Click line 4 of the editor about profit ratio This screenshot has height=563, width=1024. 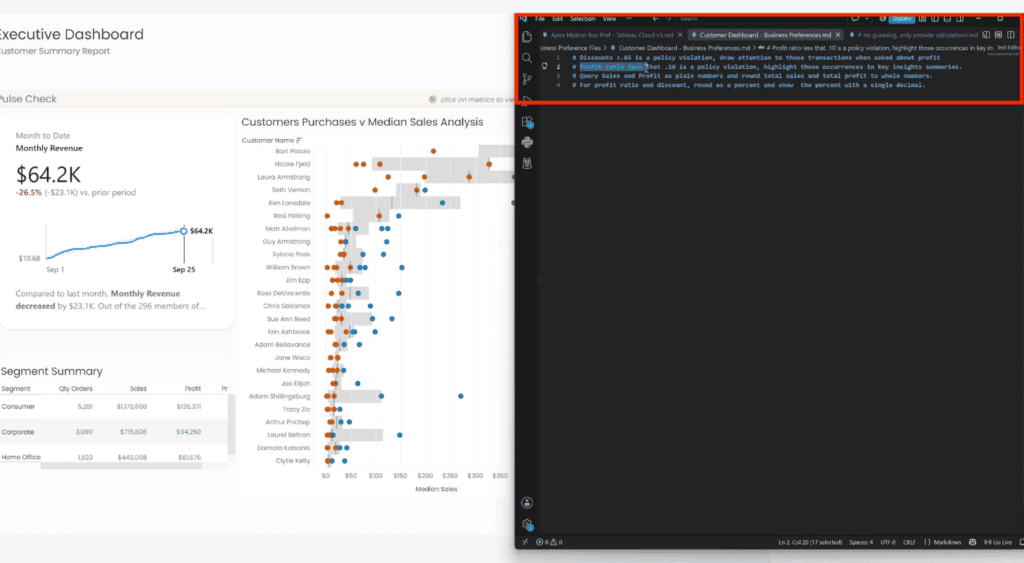(748, 85)
